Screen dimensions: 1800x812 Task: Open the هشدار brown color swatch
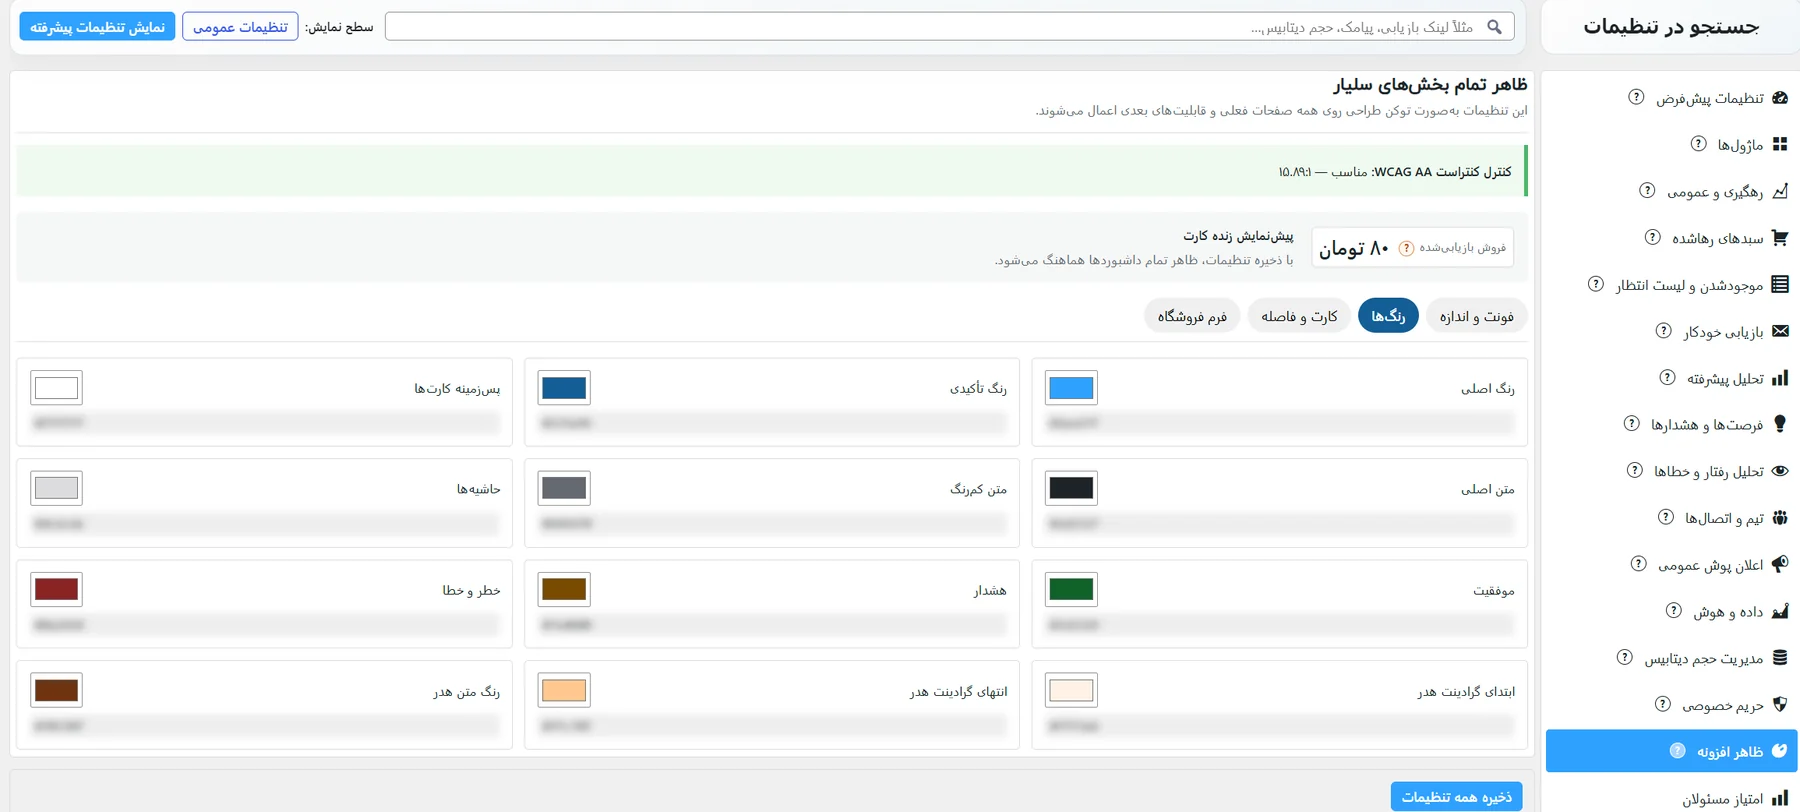coord(564,589)
